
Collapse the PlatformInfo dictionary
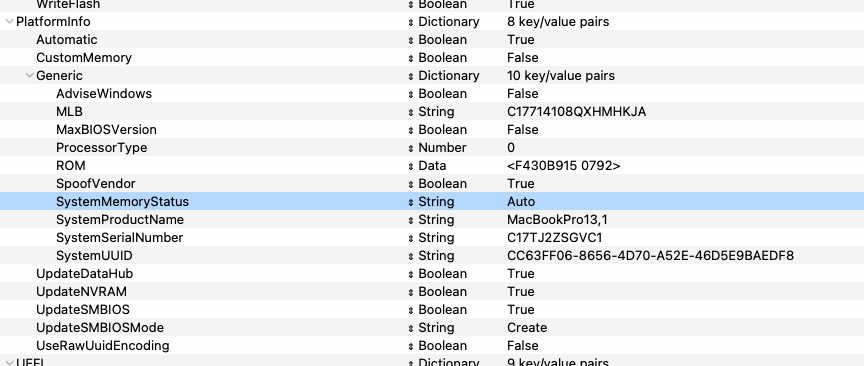point(9,21)
